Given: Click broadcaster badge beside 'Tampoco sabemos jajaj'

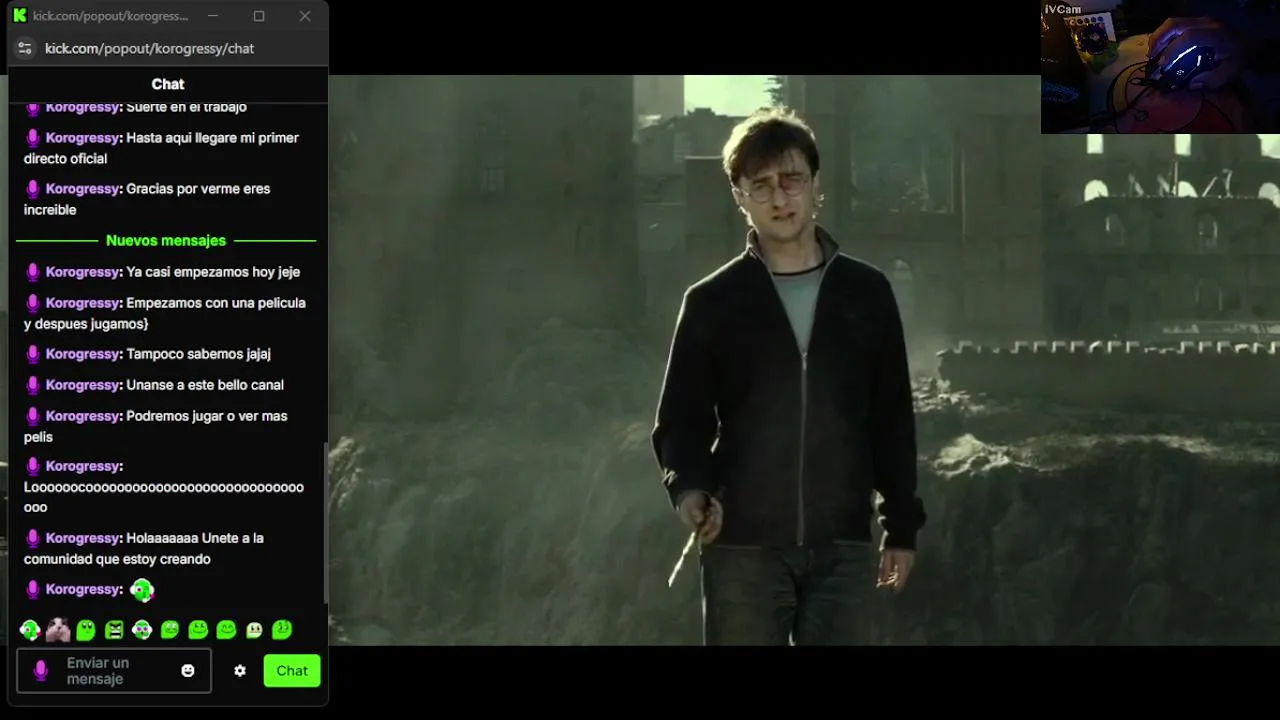Looking at the screenshot, I should pos(33,354).
